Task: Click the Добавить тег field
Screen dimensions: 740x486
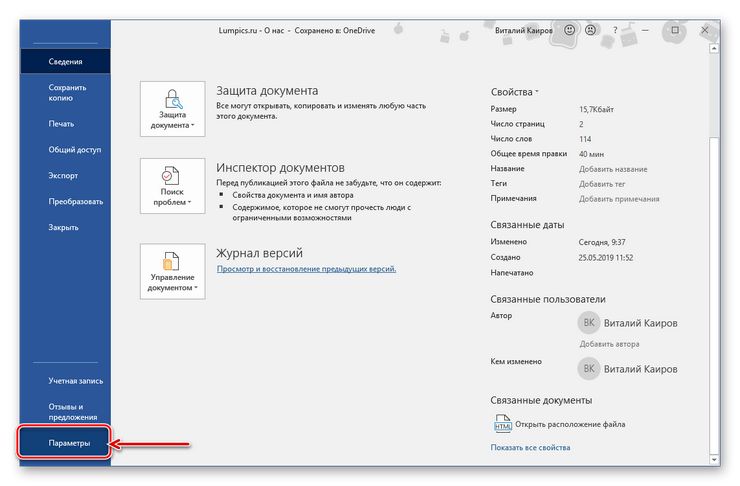Action: click(x=602, y=184)
